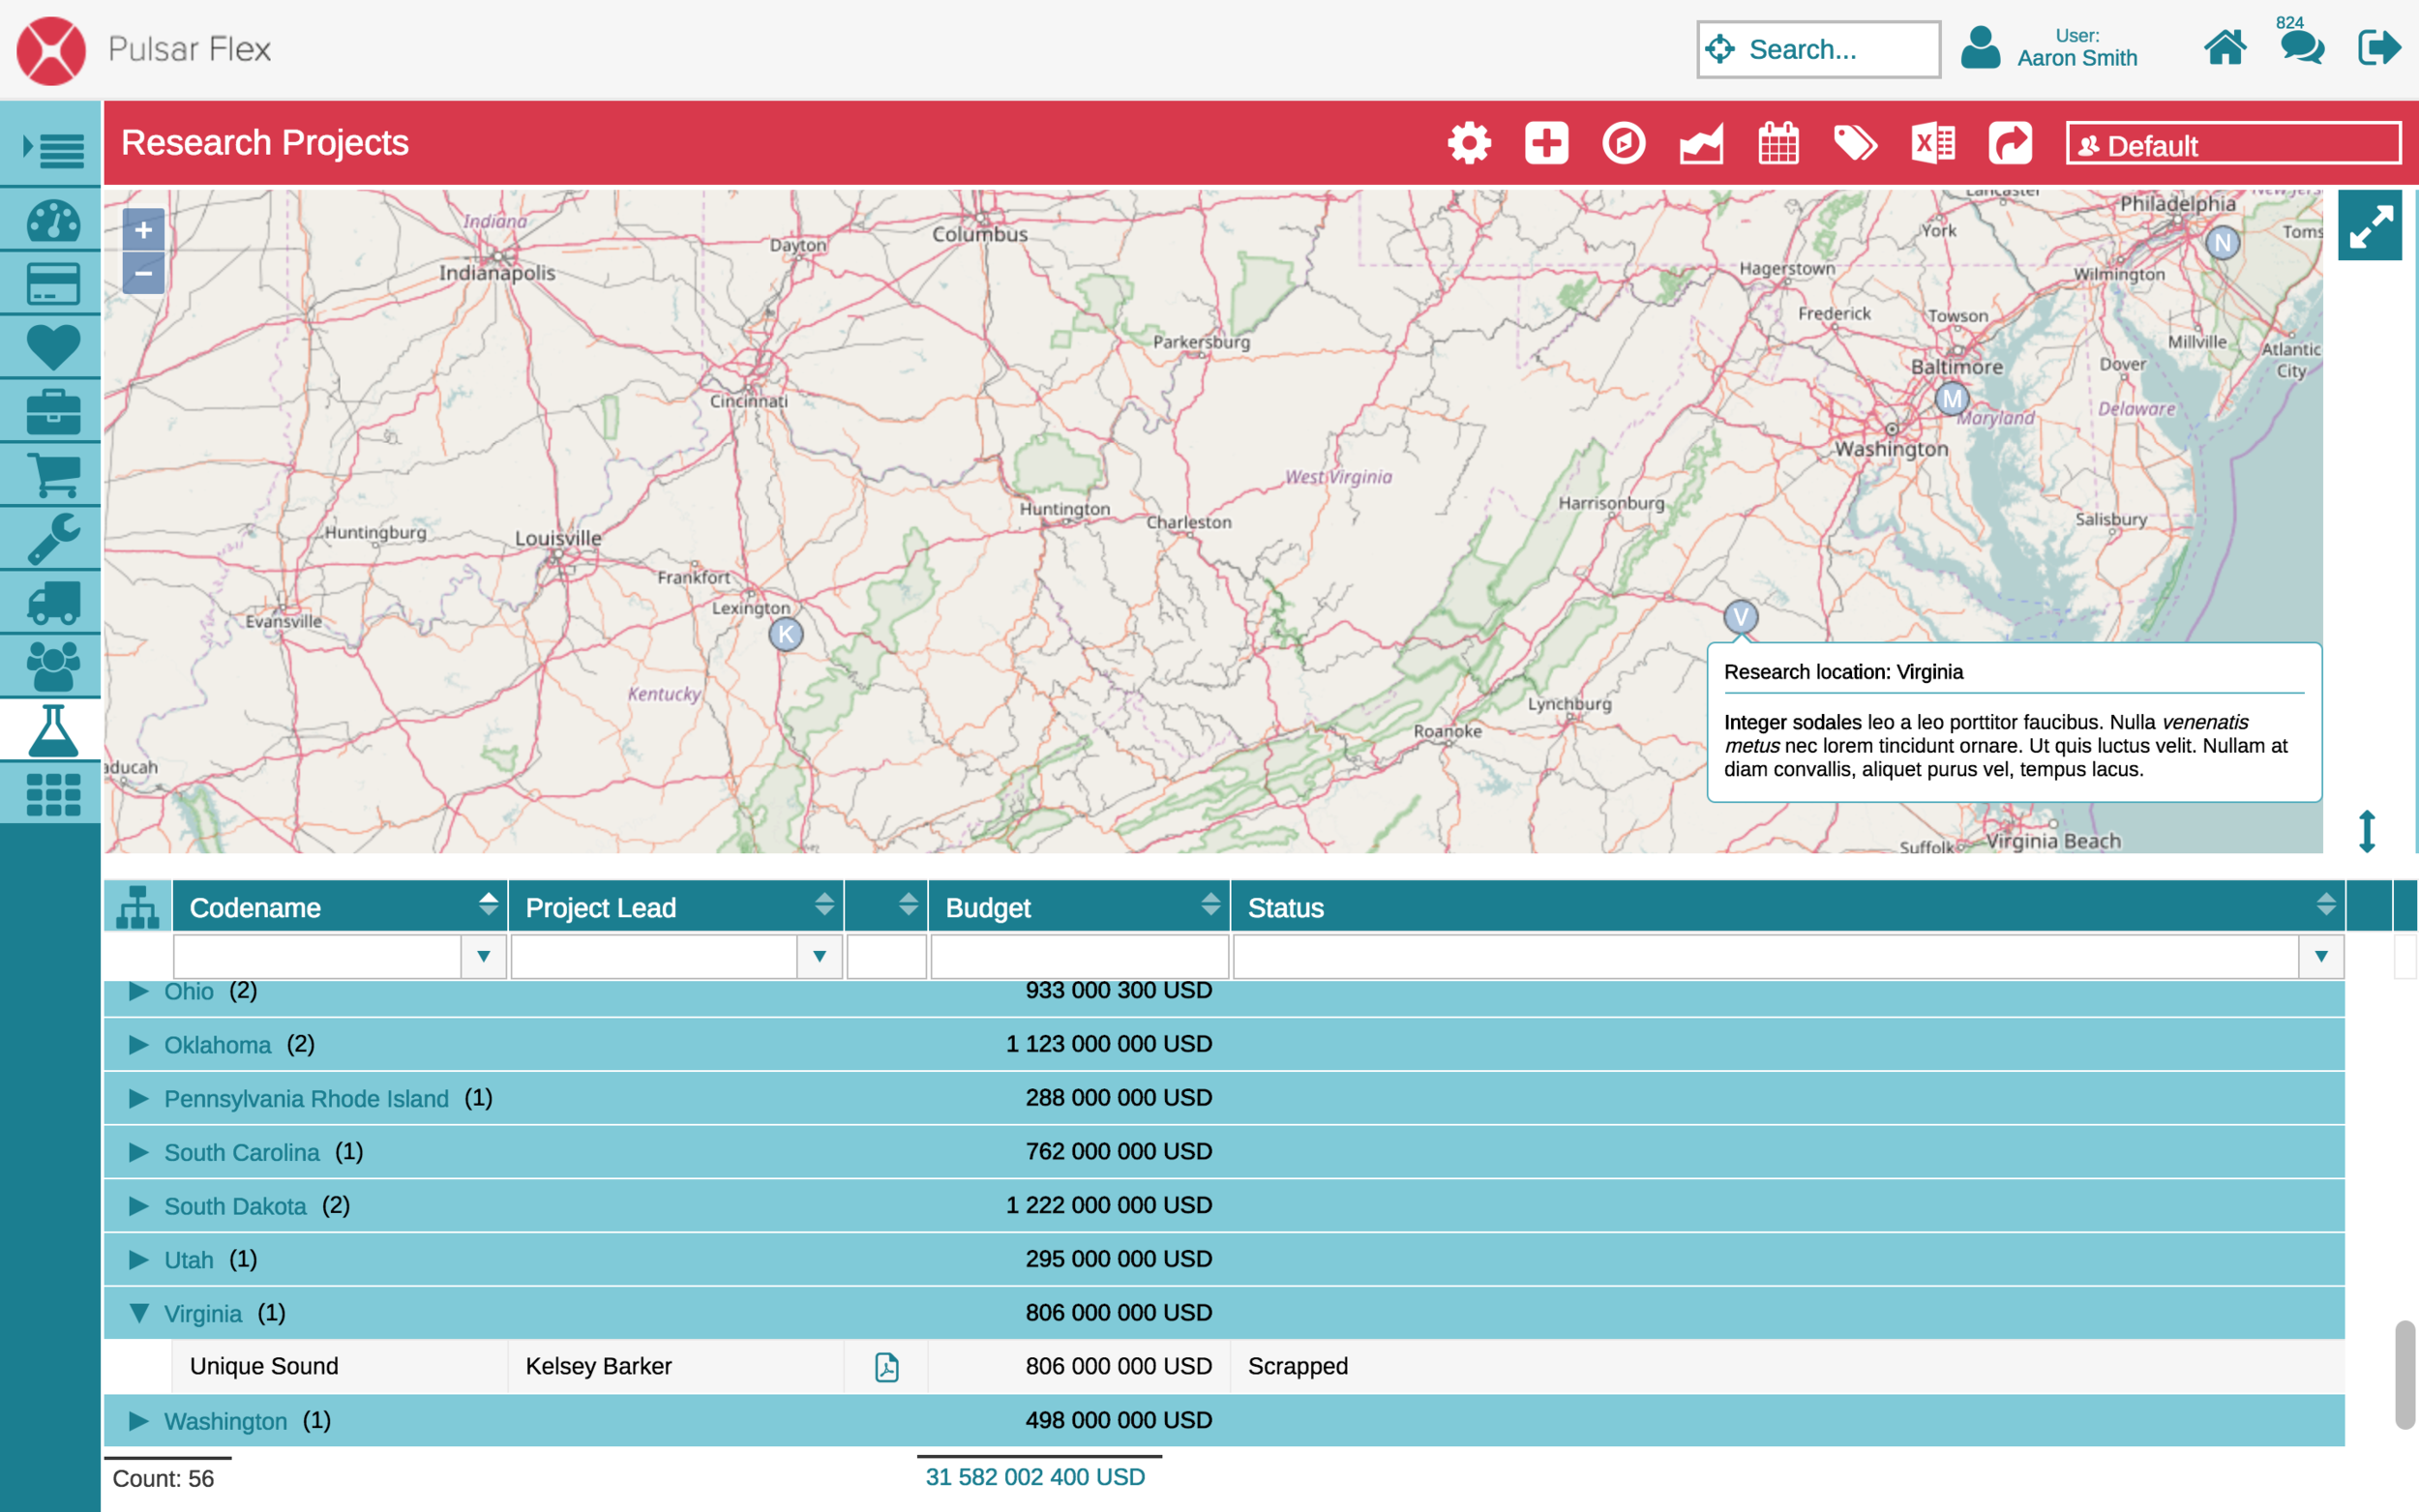
Task: Open the chart view icon
Action: click(x=1701, y=143)
